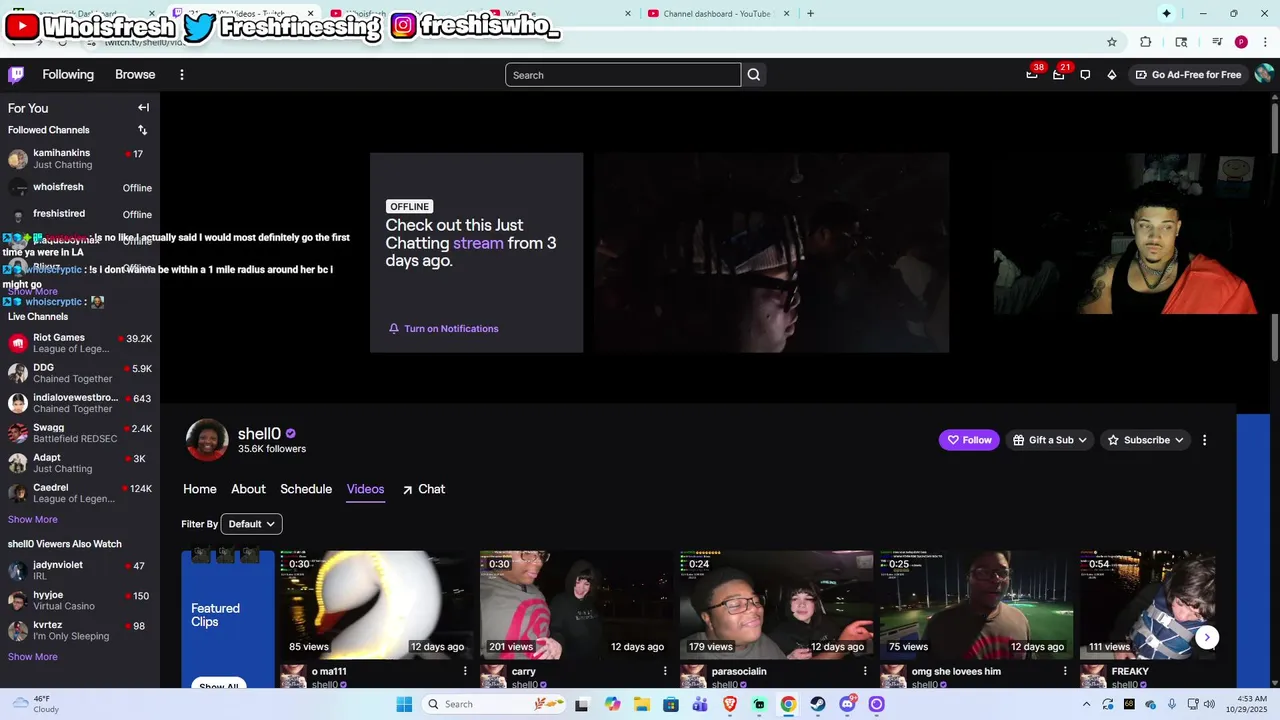Open the Twitch top nav more-options menu
The width and height of the screenshot is (1280, 720).
(181, 75)
